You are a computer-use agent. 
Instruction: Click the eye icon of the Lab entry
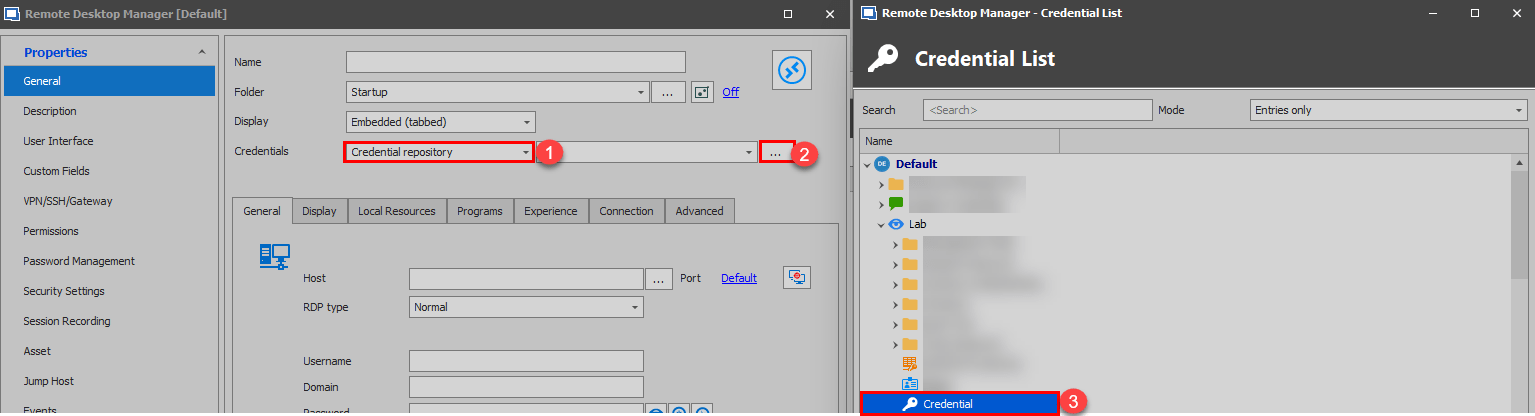(896, 224)
